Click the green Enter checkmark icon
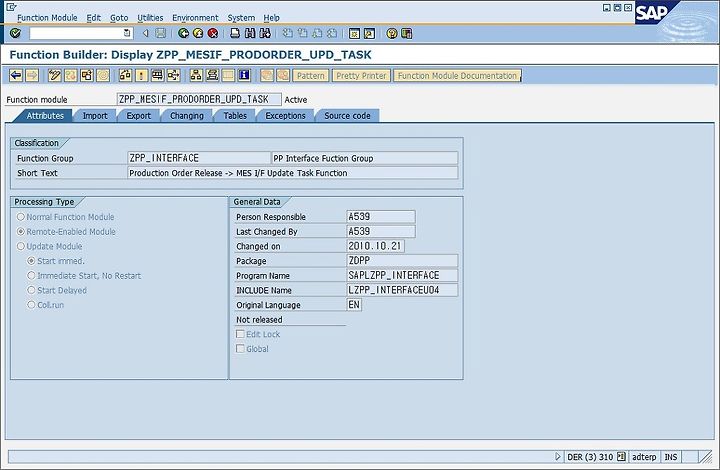 15,33
